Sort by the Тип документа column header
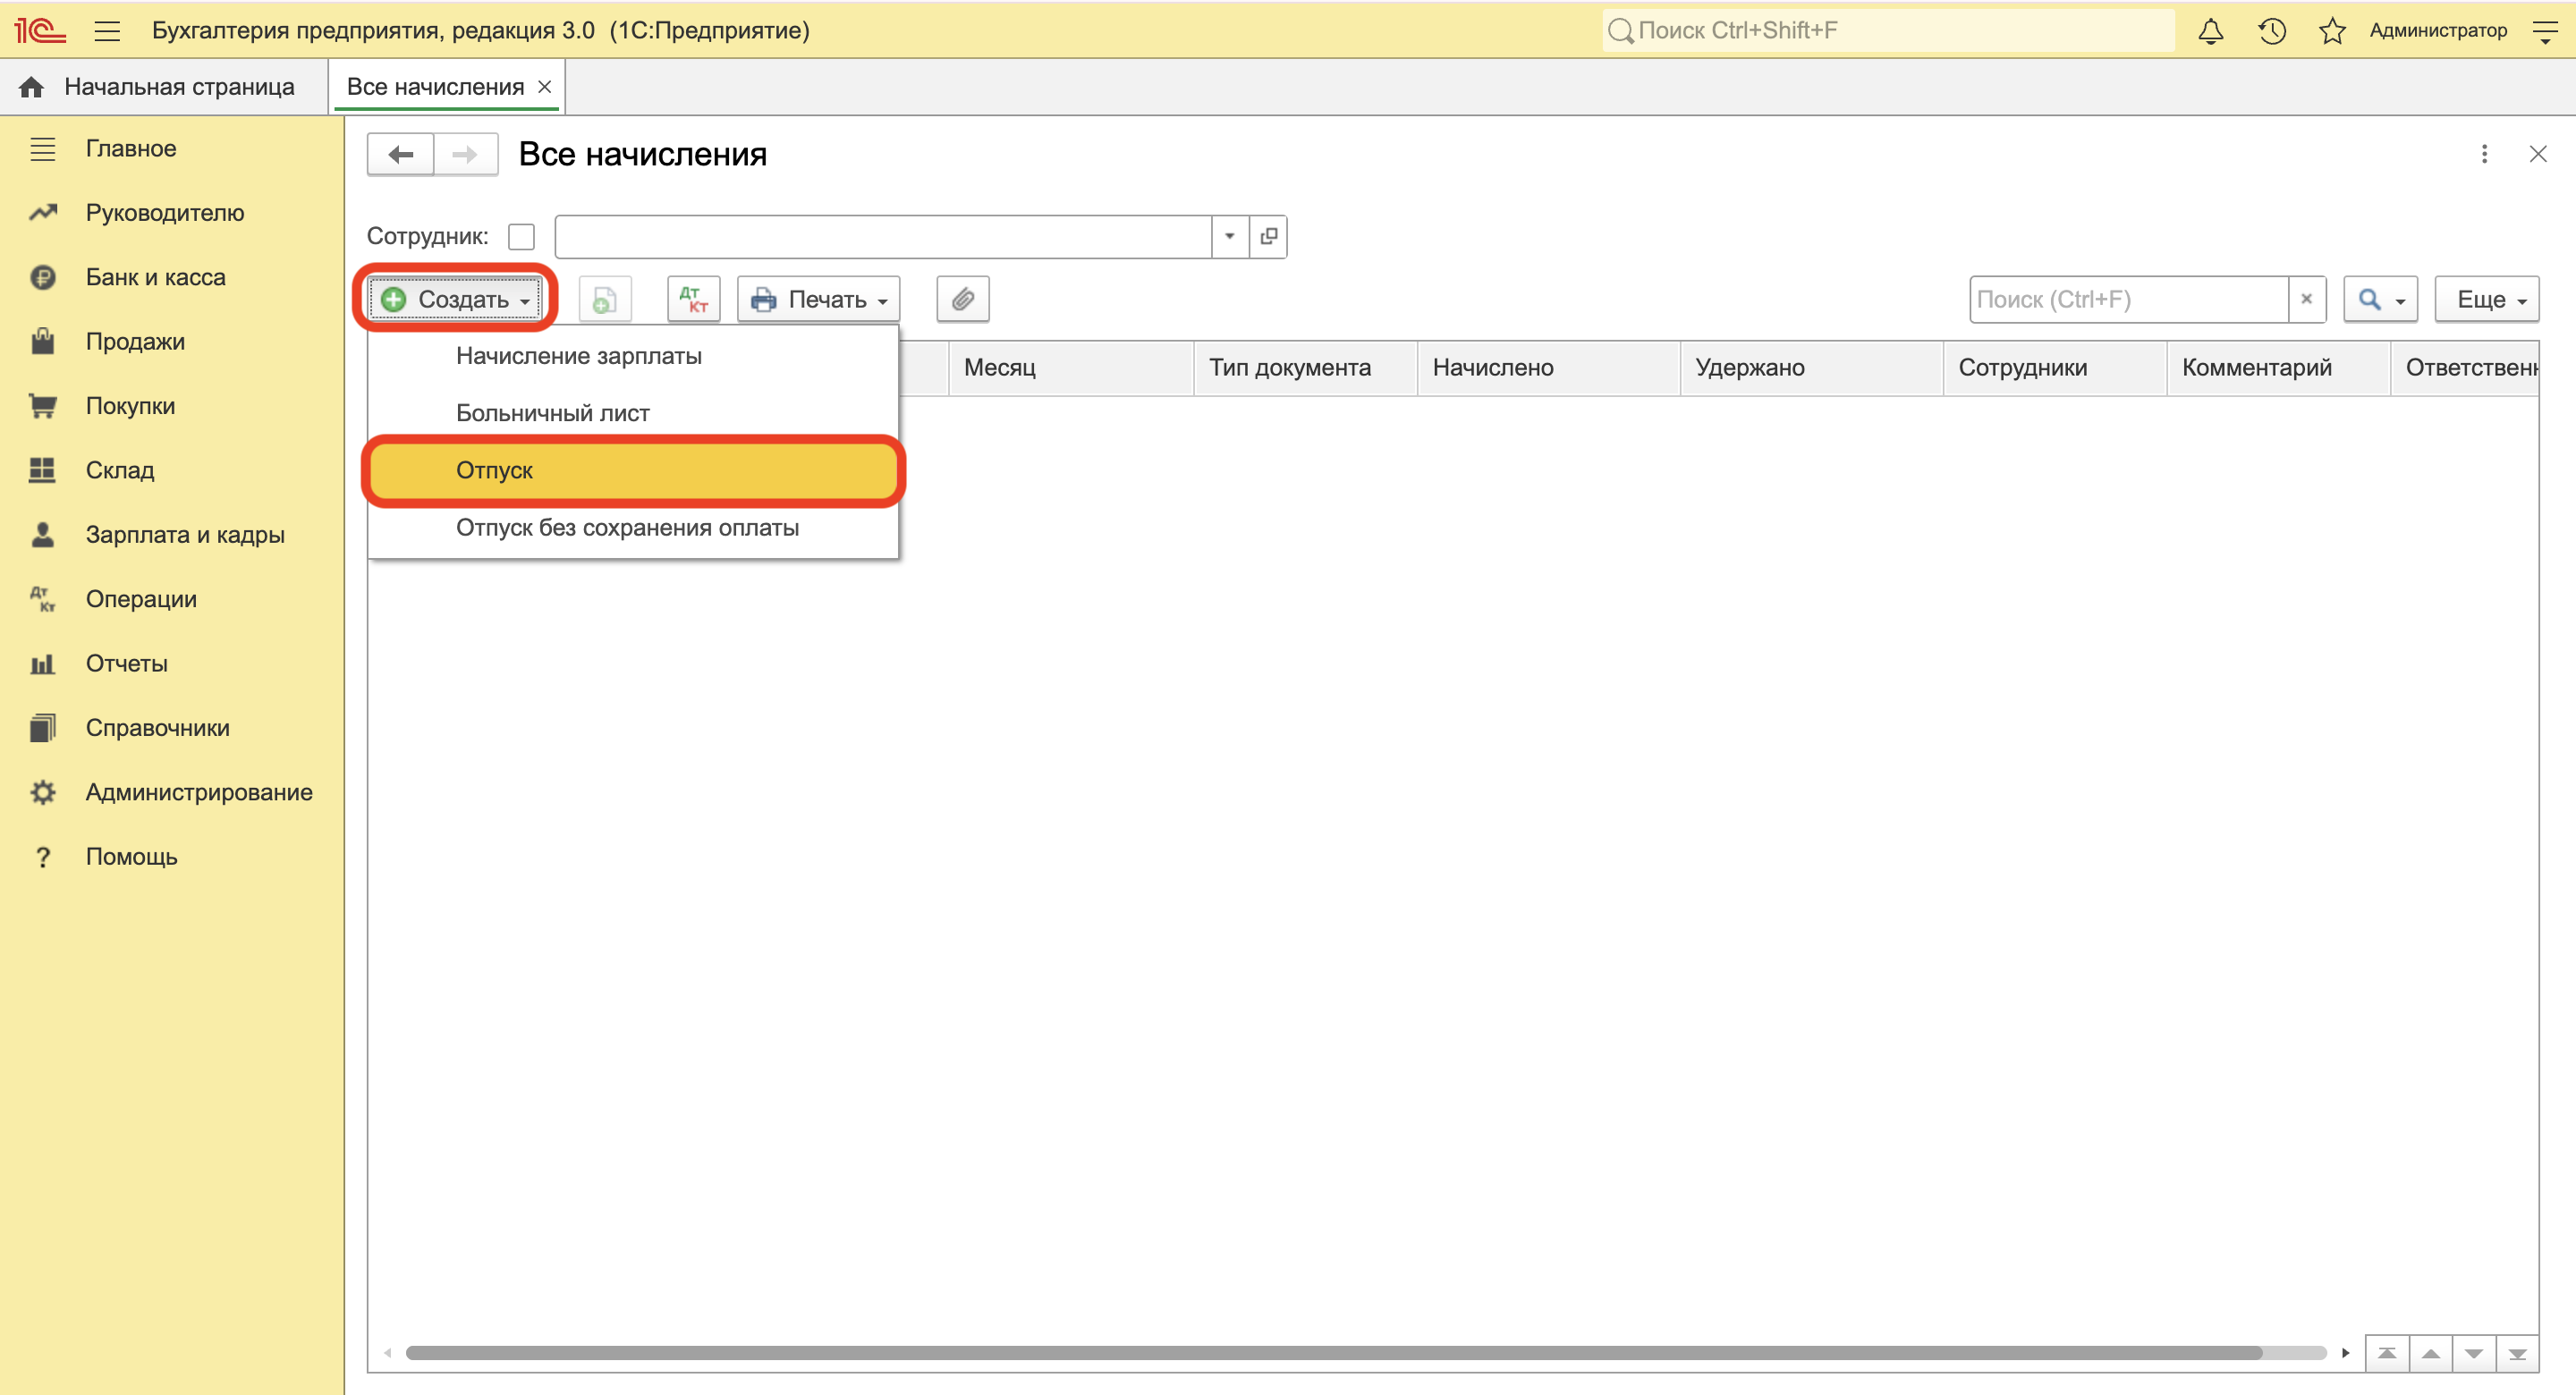Viewport: 2576px width, 1395px height. click(1305, 368)
